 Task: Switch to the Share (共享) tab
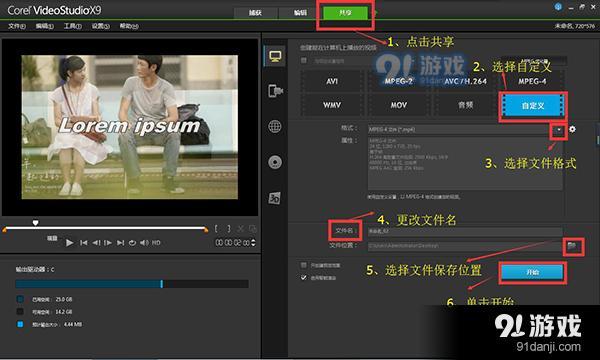(346, 13)
